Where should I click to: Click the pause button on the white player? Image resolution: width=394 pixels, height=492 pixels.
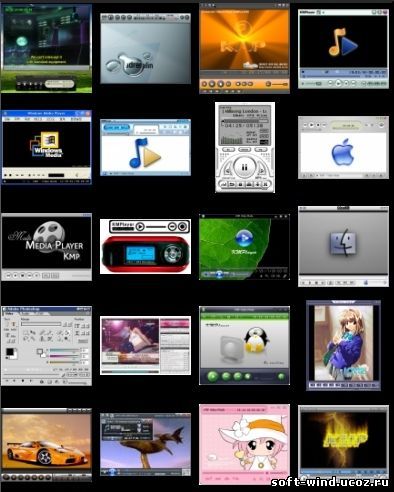[244, 167]
